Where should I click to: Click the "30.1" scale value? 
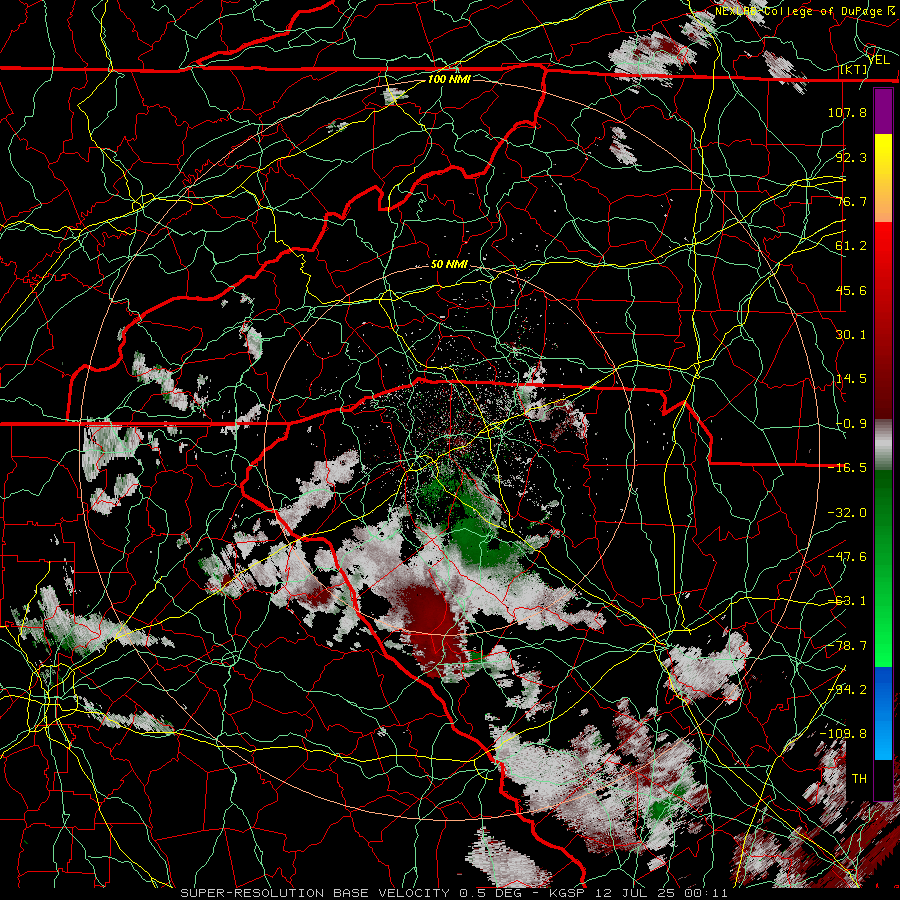(851, 335)
